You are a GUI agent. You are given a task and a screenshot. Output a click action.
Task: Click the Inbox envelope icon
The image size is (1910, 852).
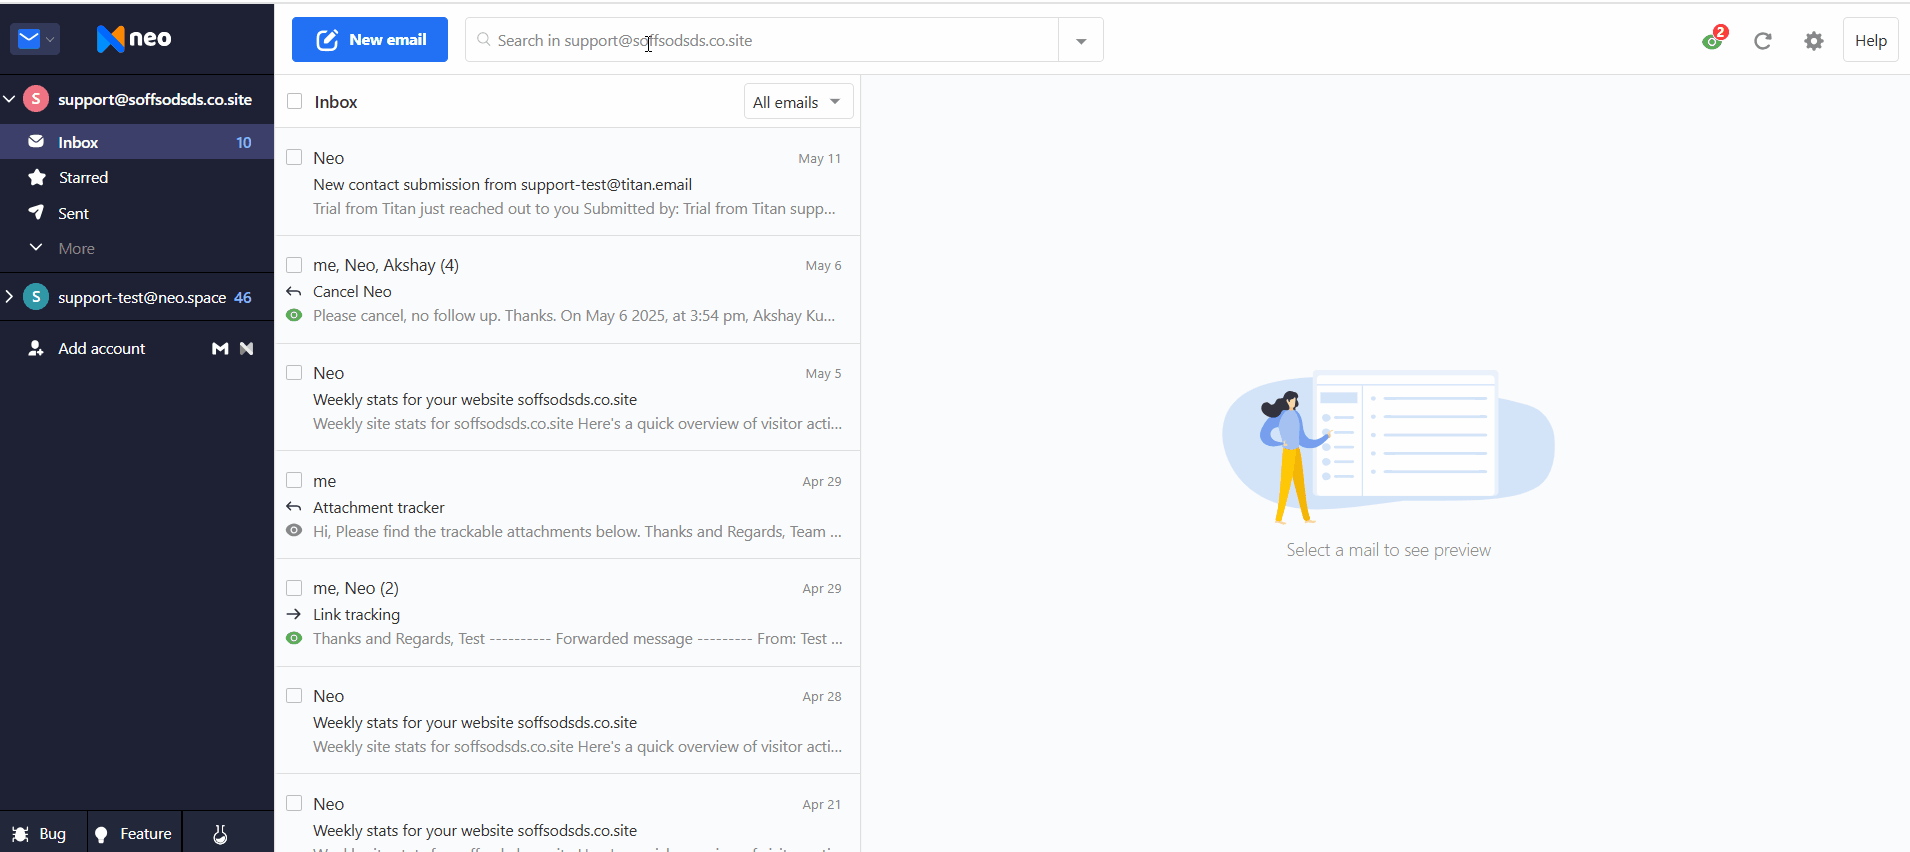click(x=36, y=142)
